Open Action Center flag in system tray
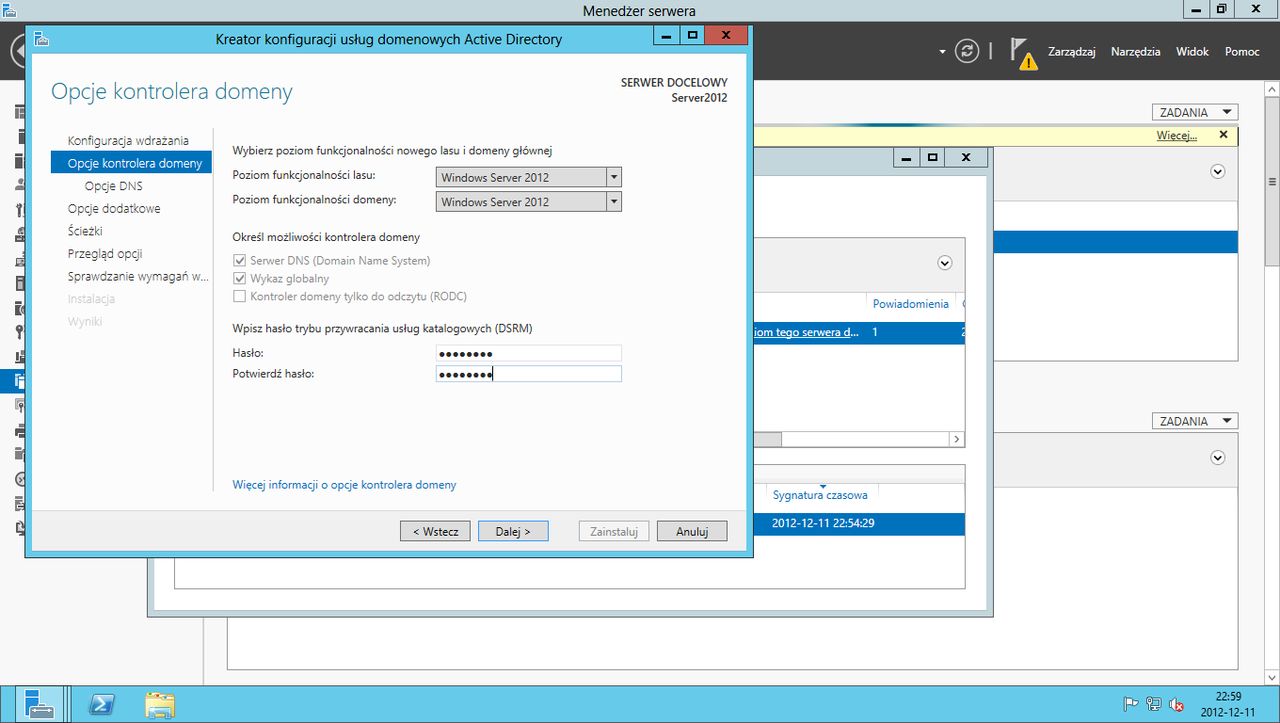 tap(1130, 704)
